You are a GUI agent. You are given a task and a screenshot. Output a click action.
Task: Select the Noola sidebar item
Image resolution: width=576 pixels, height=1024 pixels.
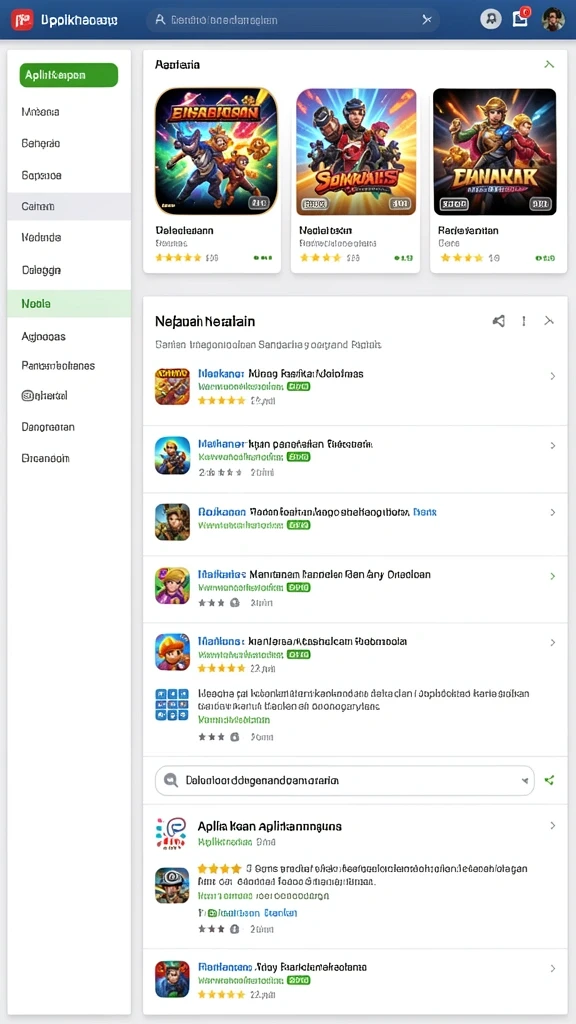(x=69, y=304)
